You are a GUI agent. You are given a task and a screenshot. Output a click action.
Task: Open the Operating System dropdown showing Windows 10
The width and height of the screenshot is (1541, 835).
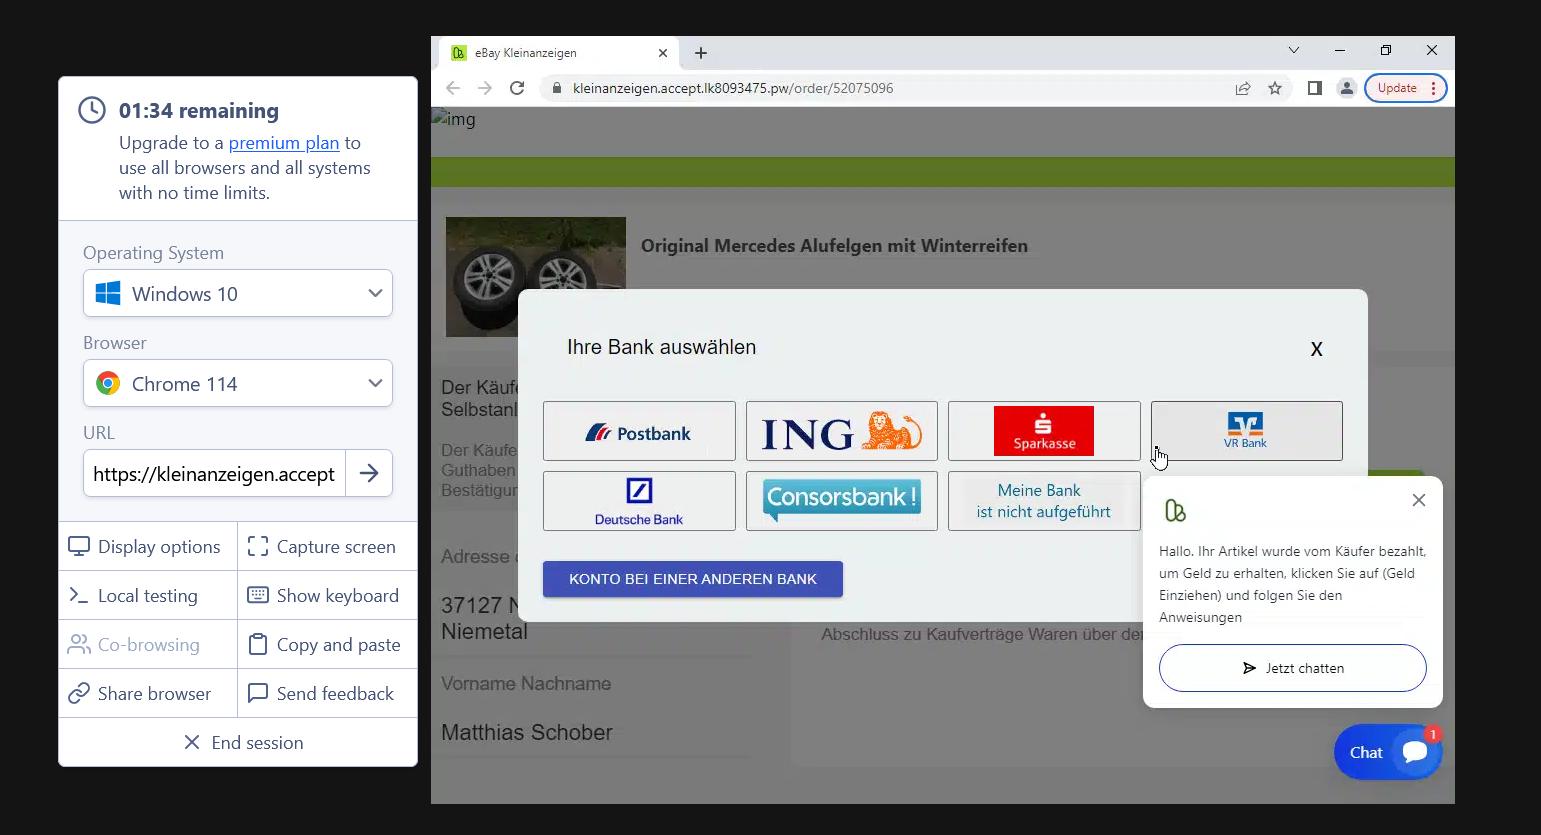[238, 294]
